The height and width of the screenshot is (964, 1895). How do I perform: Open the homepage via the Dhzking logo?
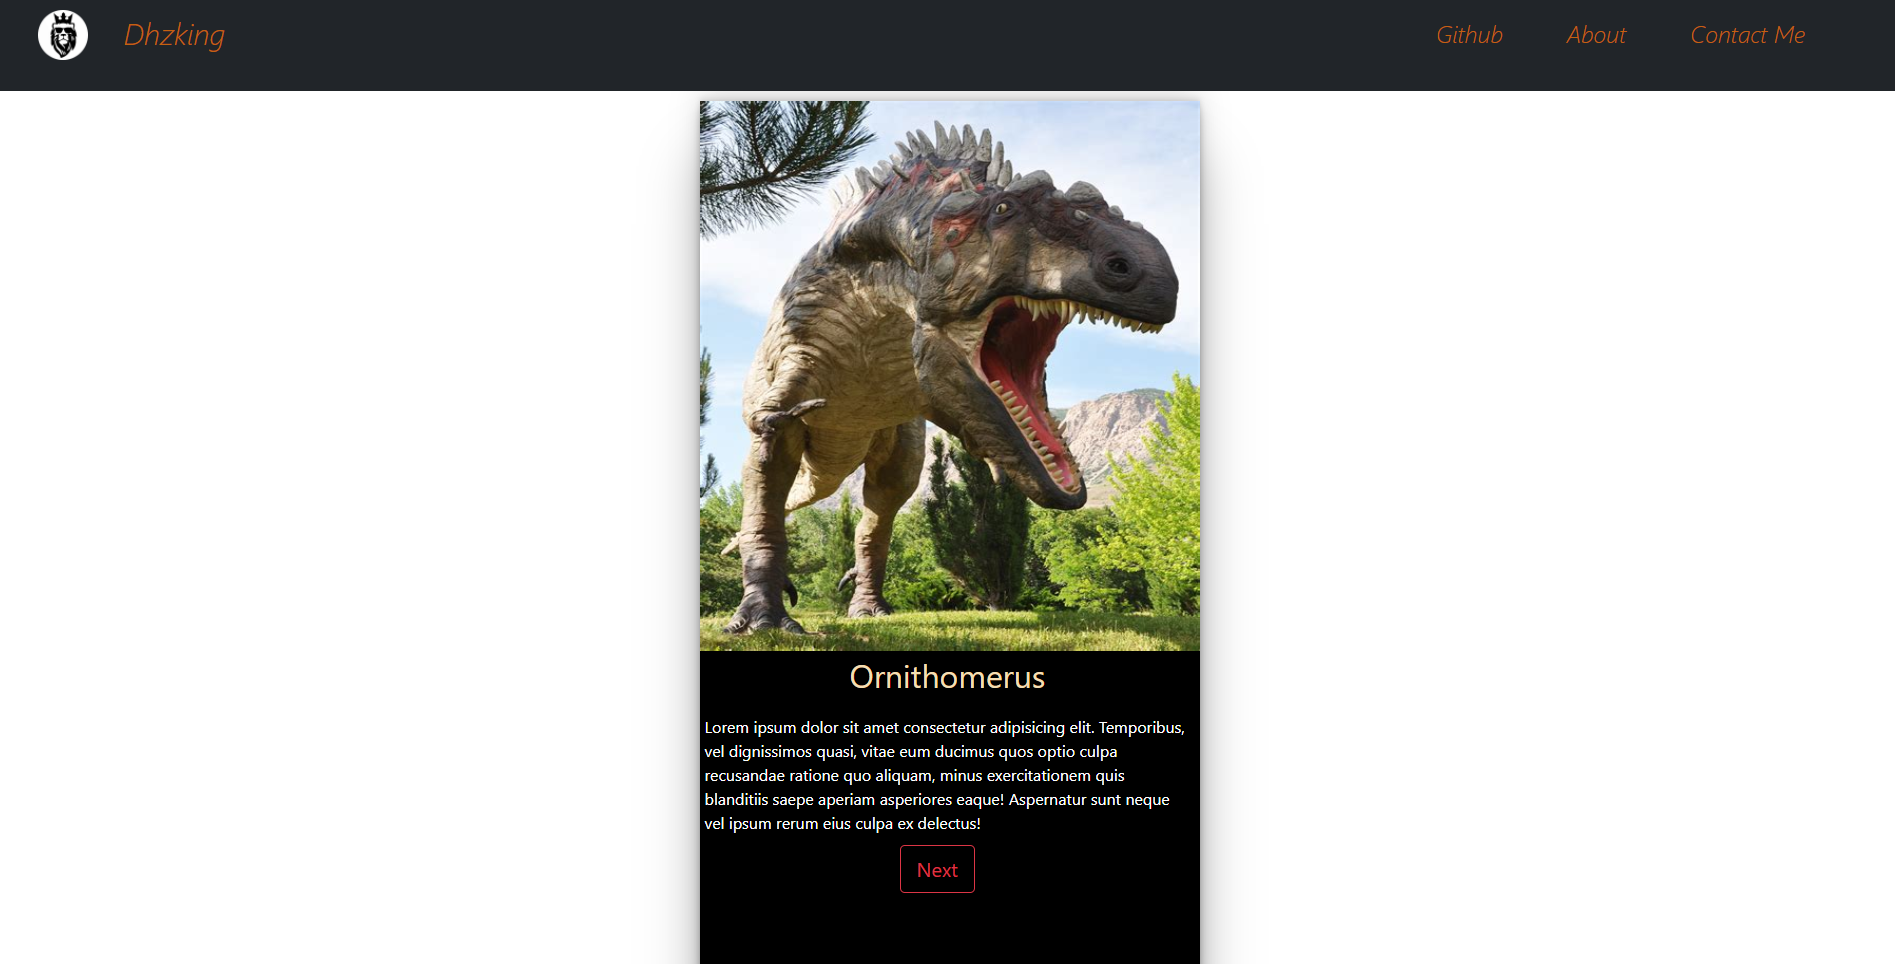tap(172, 35)
